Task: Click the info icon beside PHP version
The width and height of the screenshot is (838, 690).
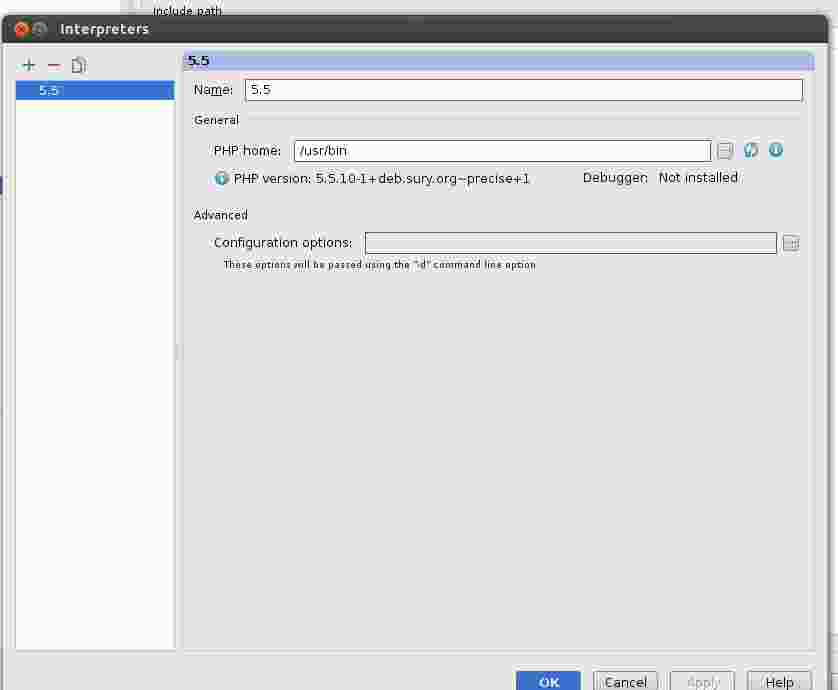Action: click(x=222, y=179)
